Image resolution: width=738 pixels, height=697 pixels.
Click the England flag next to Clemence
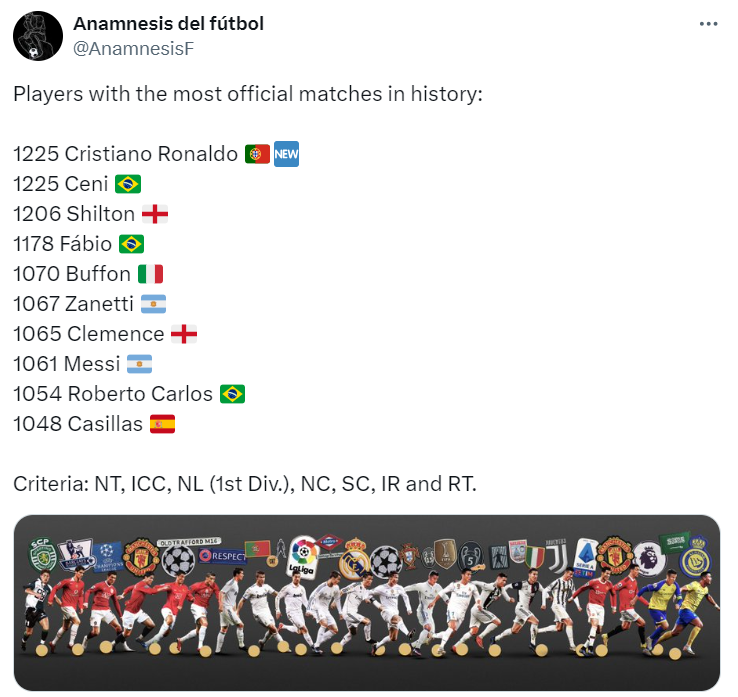[x=184, y=334]
